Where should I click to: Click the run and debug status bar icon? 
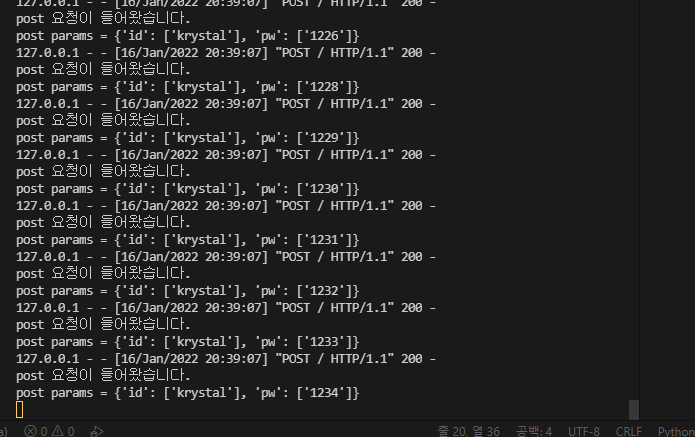point(97,431)
